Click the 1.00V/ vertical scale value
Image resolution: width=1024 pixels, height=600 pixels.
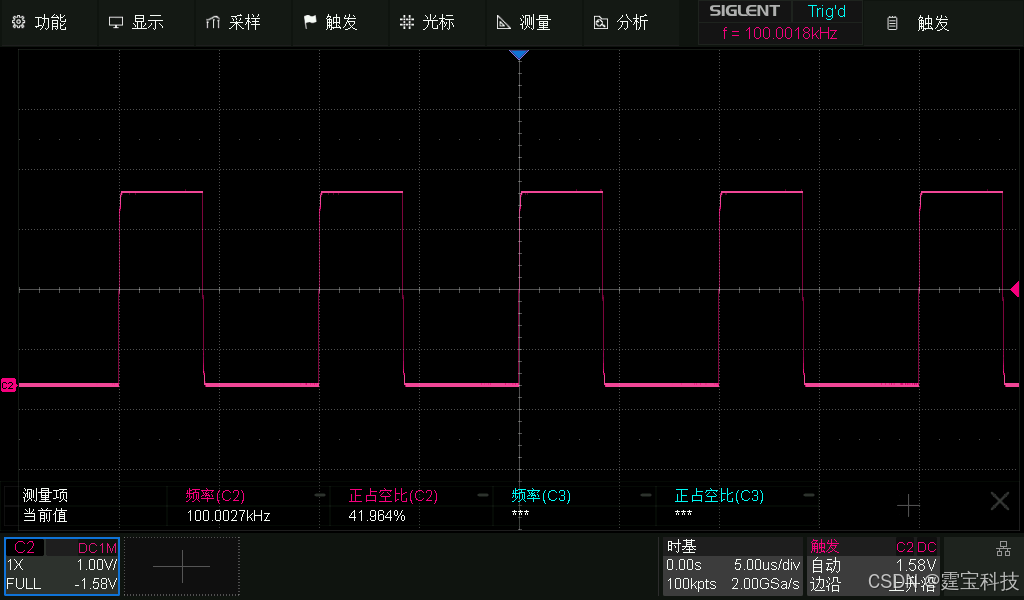97,565
